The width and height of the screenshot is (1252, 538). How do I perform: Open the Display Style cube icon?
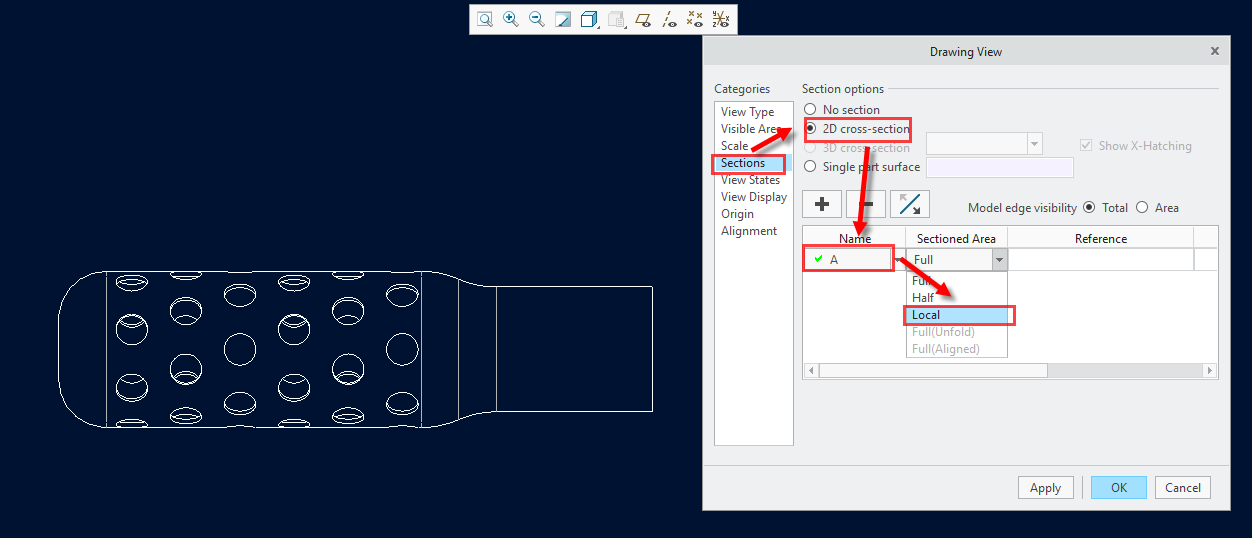click(x=590, y=19)
